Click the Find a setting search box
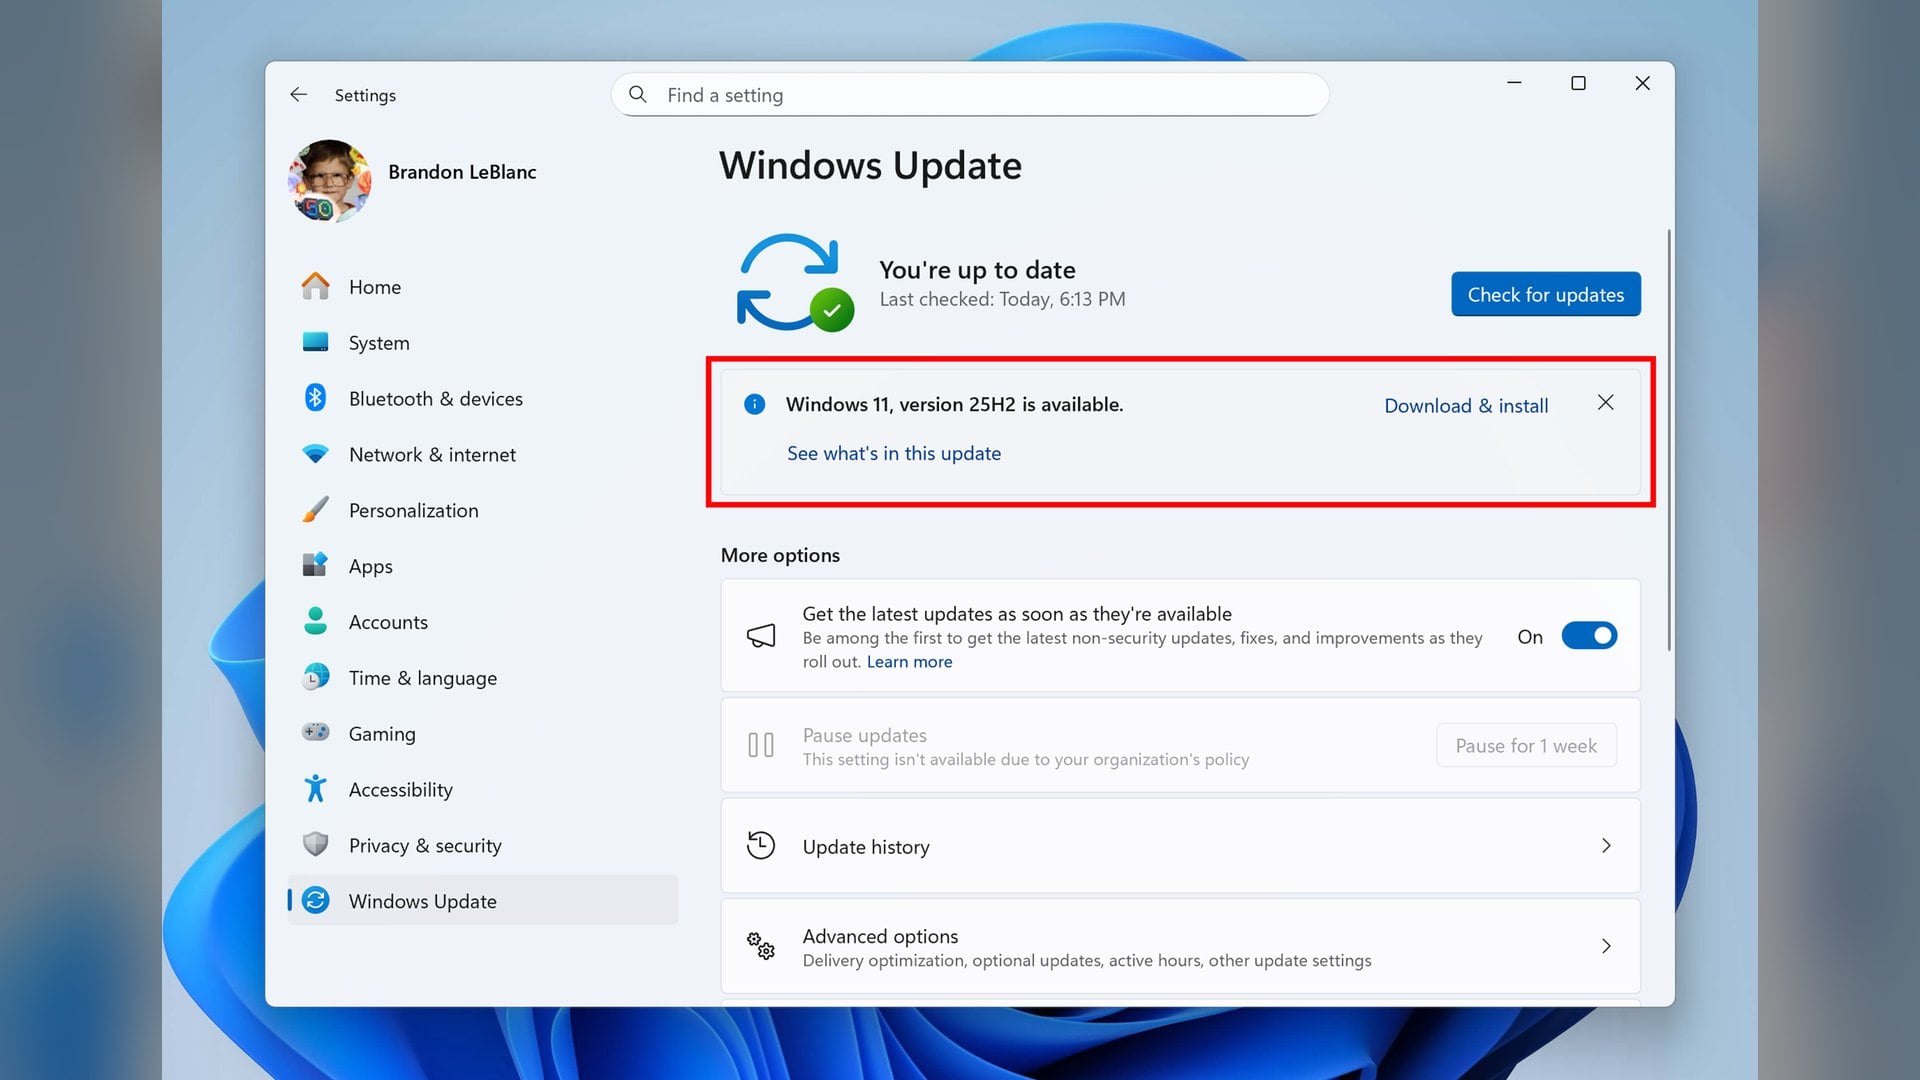The width and height of the screenshot is (1920, 1080). click(x=970, y=94)
